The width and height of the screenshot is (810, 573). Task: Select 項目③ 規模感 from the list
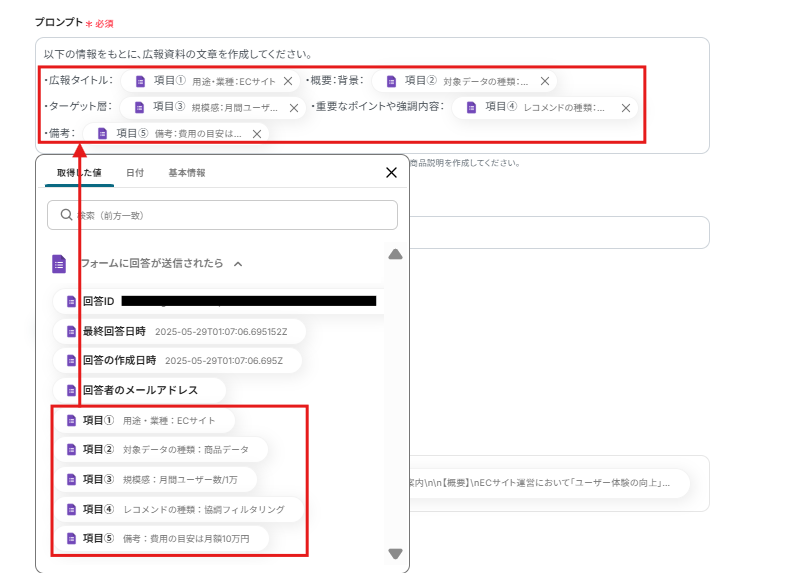tap(155, 479)
